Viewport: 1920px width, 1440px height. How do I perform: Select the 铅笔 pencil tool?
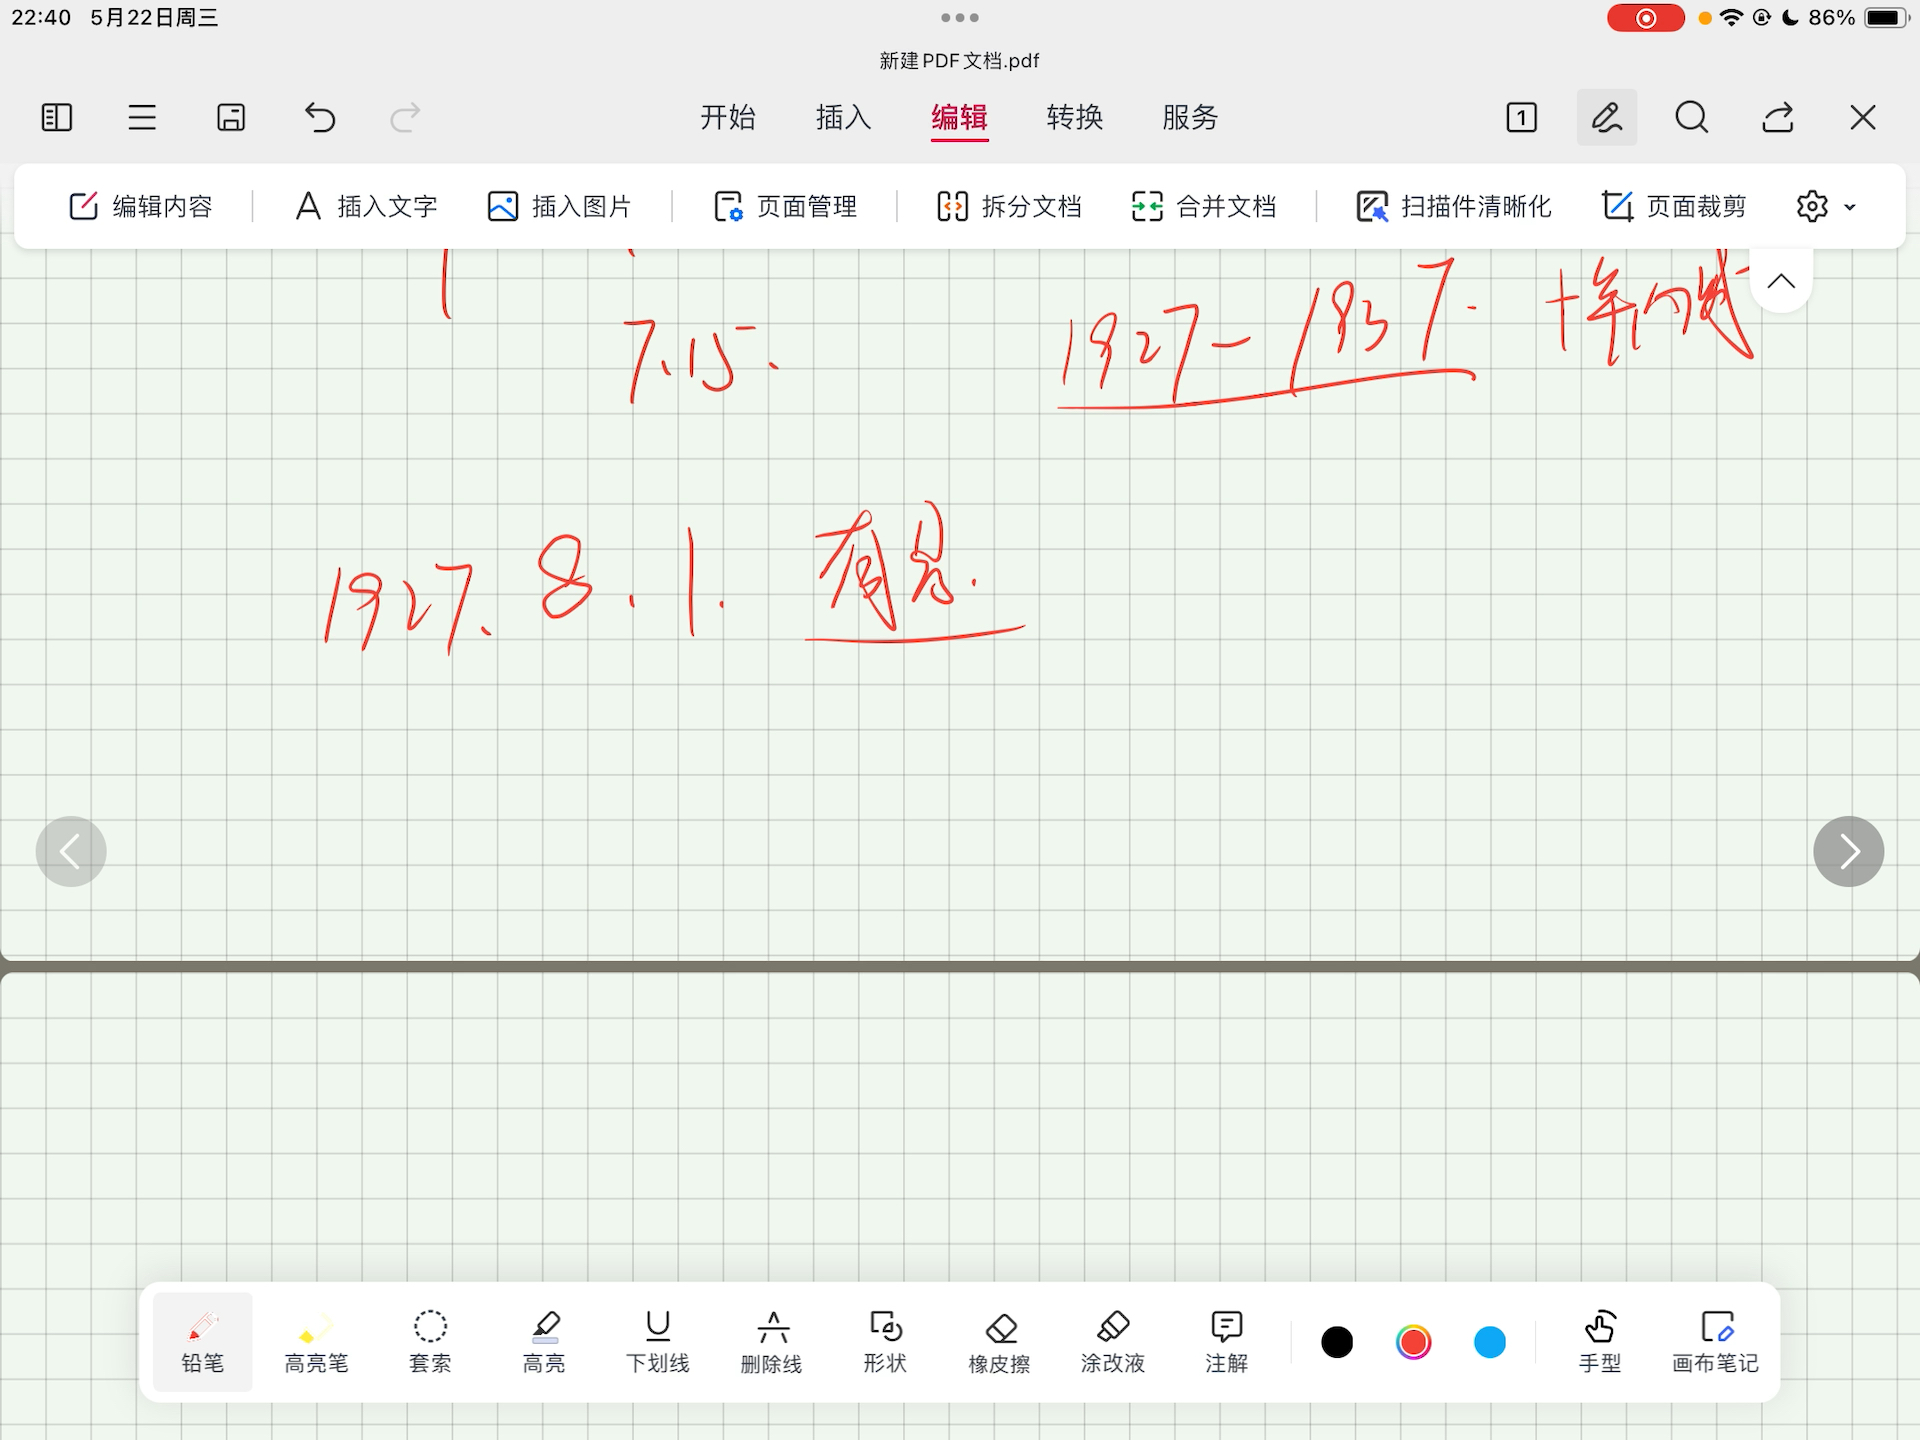[x=203, y=1342]
